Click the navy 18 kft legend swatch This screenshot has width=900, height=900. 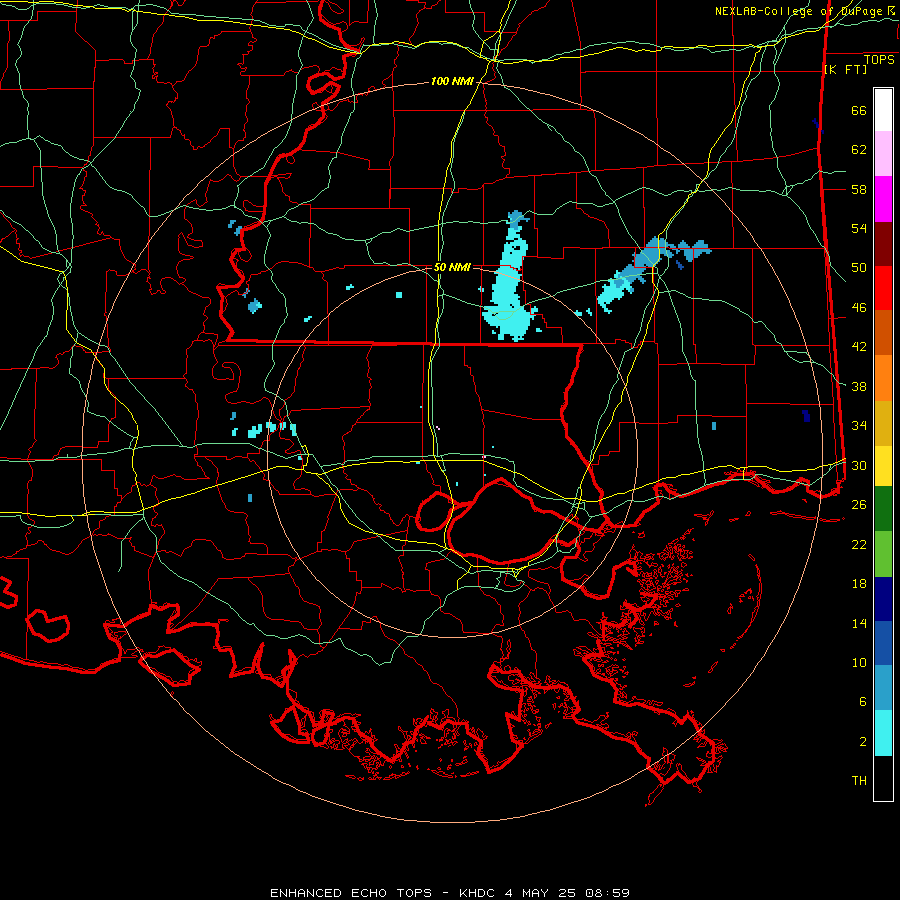(x=883, y=599)
